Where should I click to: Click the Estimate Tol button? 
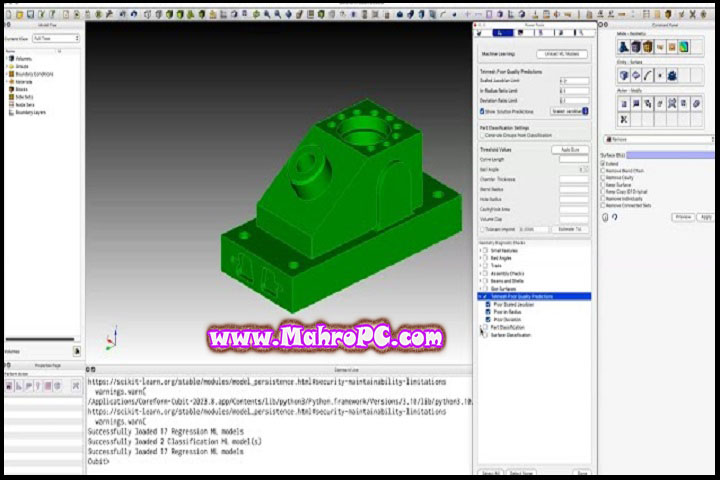(x=570, y=229)
